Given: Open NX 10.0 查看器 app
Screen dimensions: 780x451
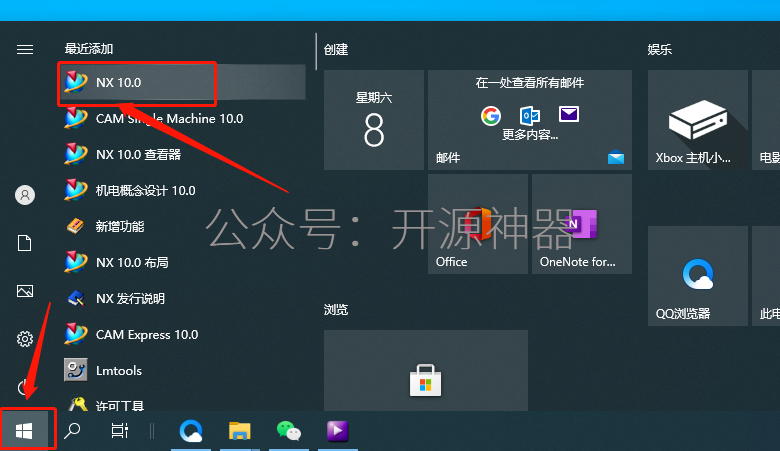Looking at the screenshot, I should click(182, 154).
